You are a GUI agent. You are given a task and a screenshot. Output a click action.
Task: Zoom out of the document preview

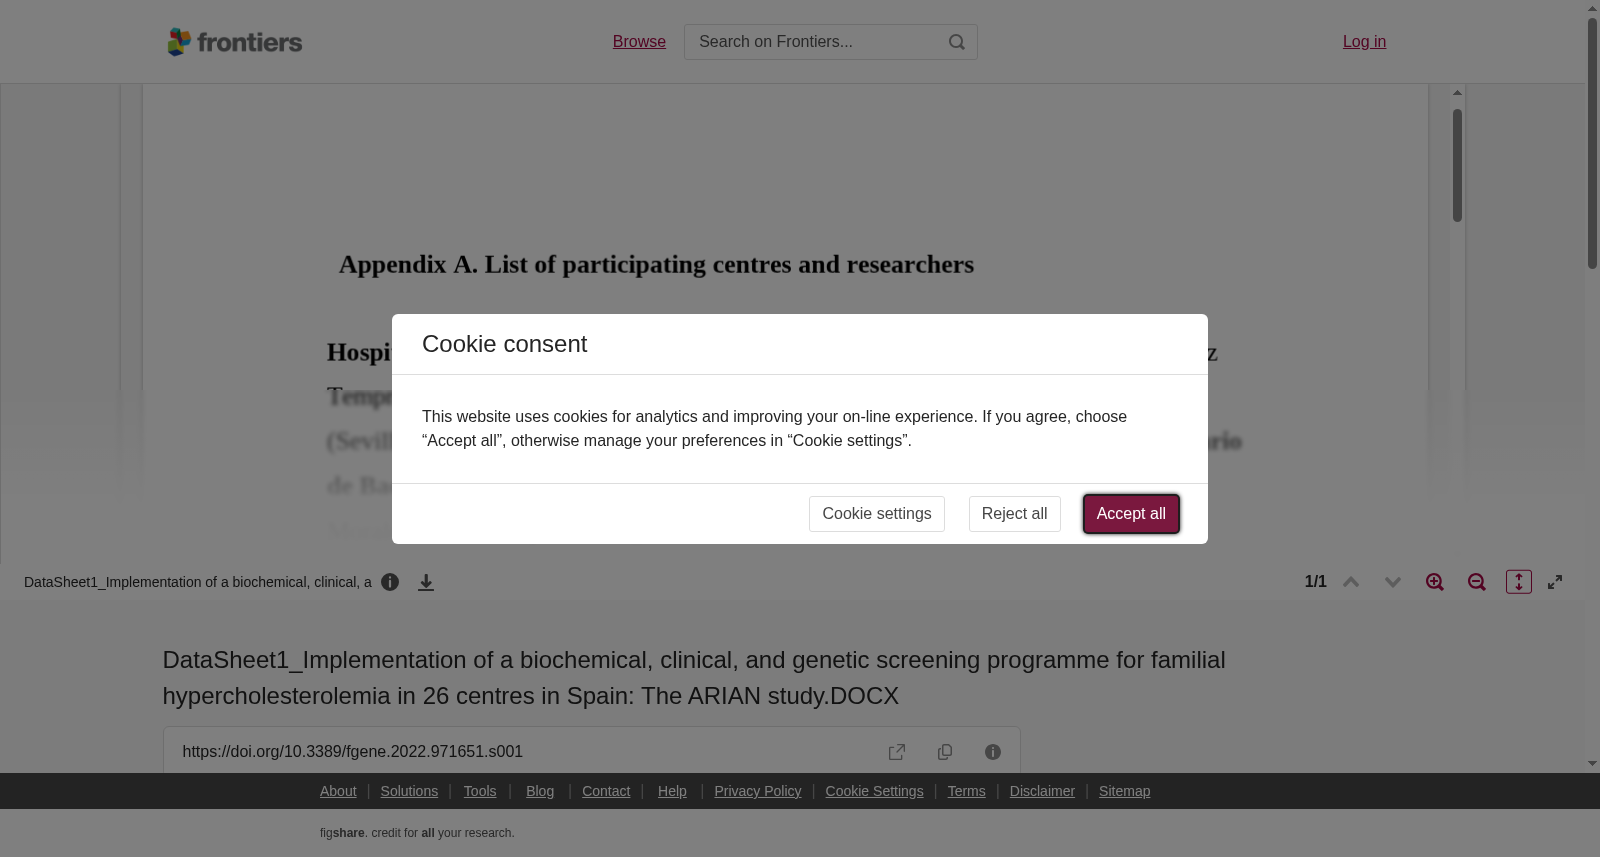pos(1477,582)
